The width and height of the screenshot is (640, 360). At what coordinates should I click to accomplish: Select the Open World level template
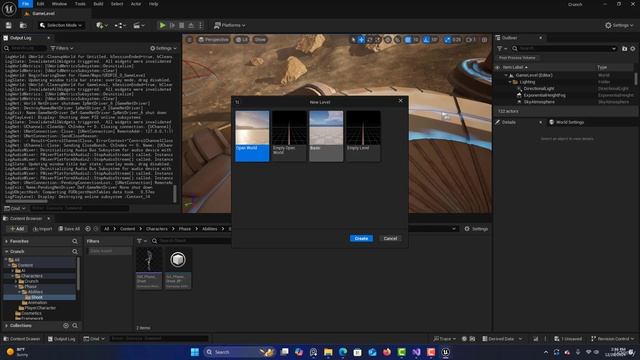tap(252, 136)
